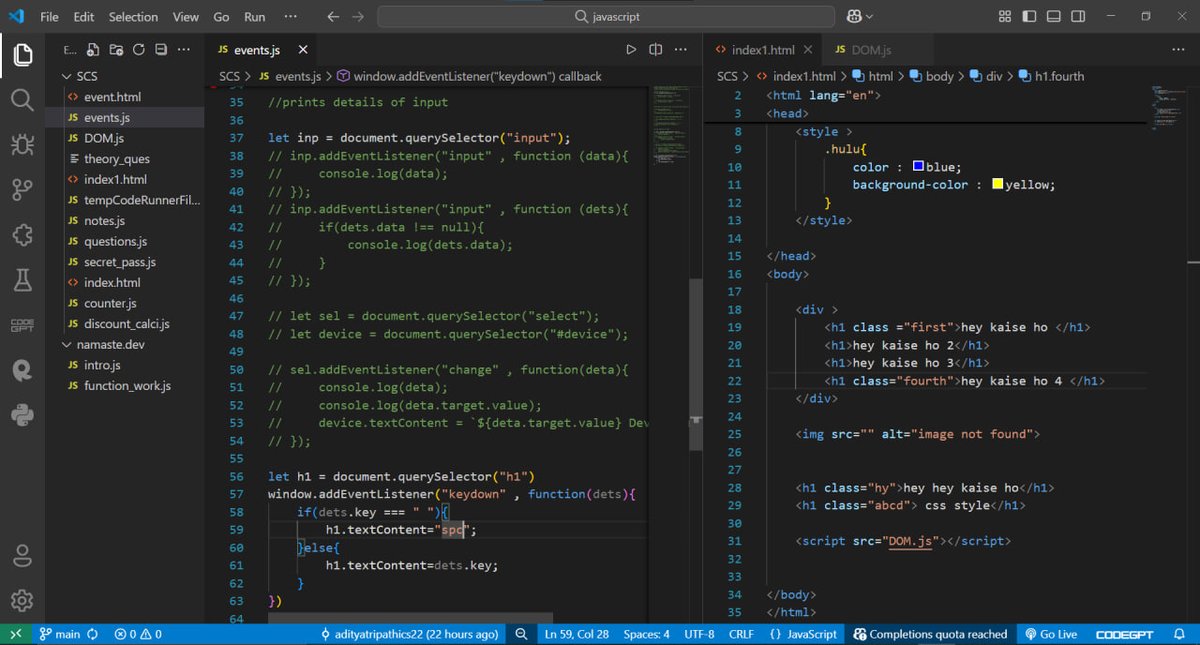Click the command center search box
The width and height of the screenshot is (1200, 645).
(606, 17)
